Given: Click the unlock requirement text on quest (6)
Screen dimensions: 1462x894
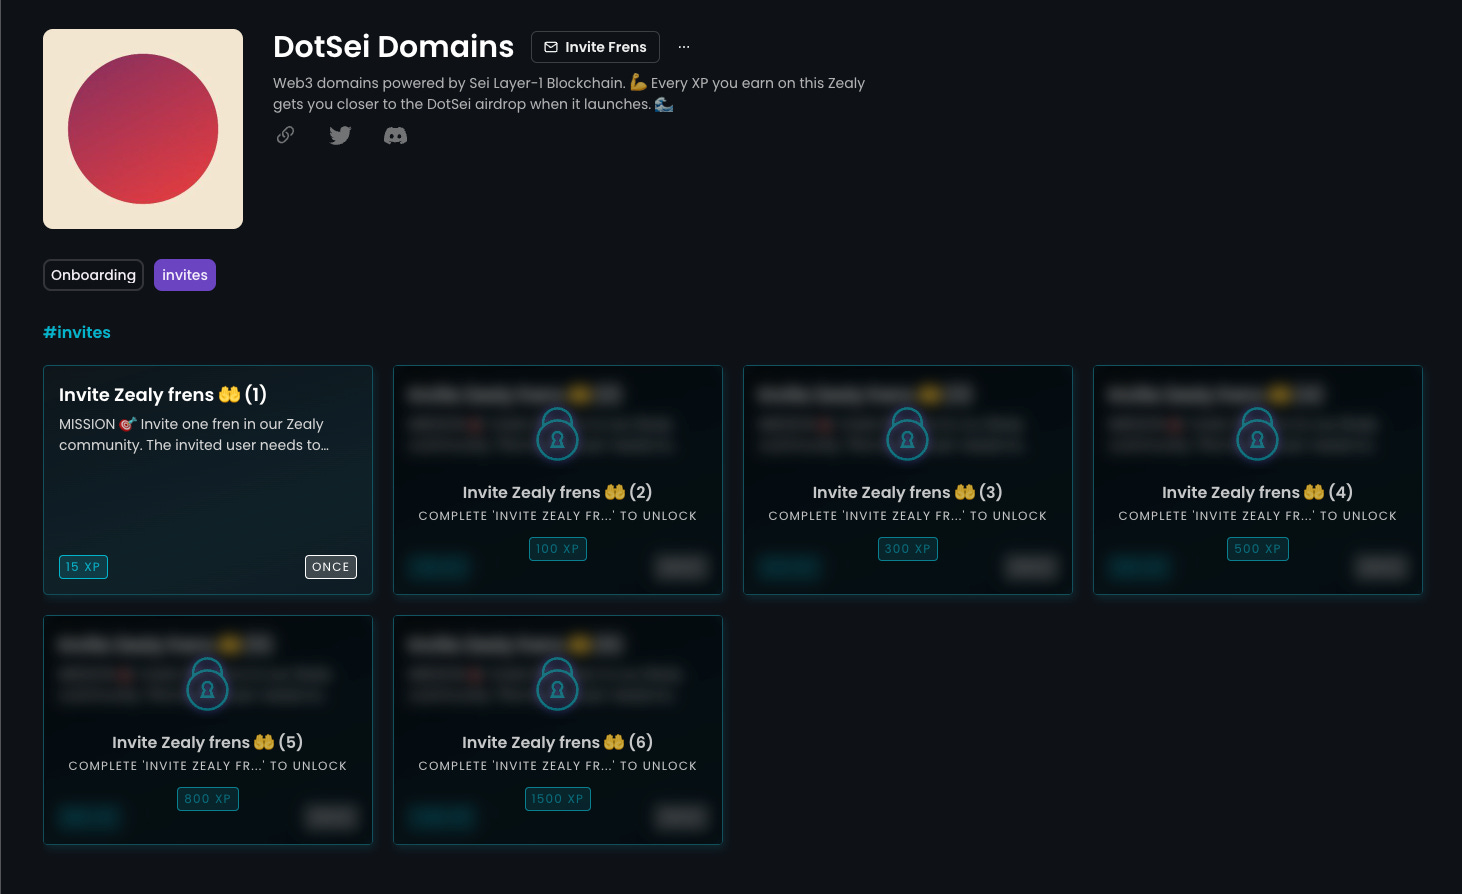Looking at the screenshot, I should pyautogui.click(x=558, y=766).
